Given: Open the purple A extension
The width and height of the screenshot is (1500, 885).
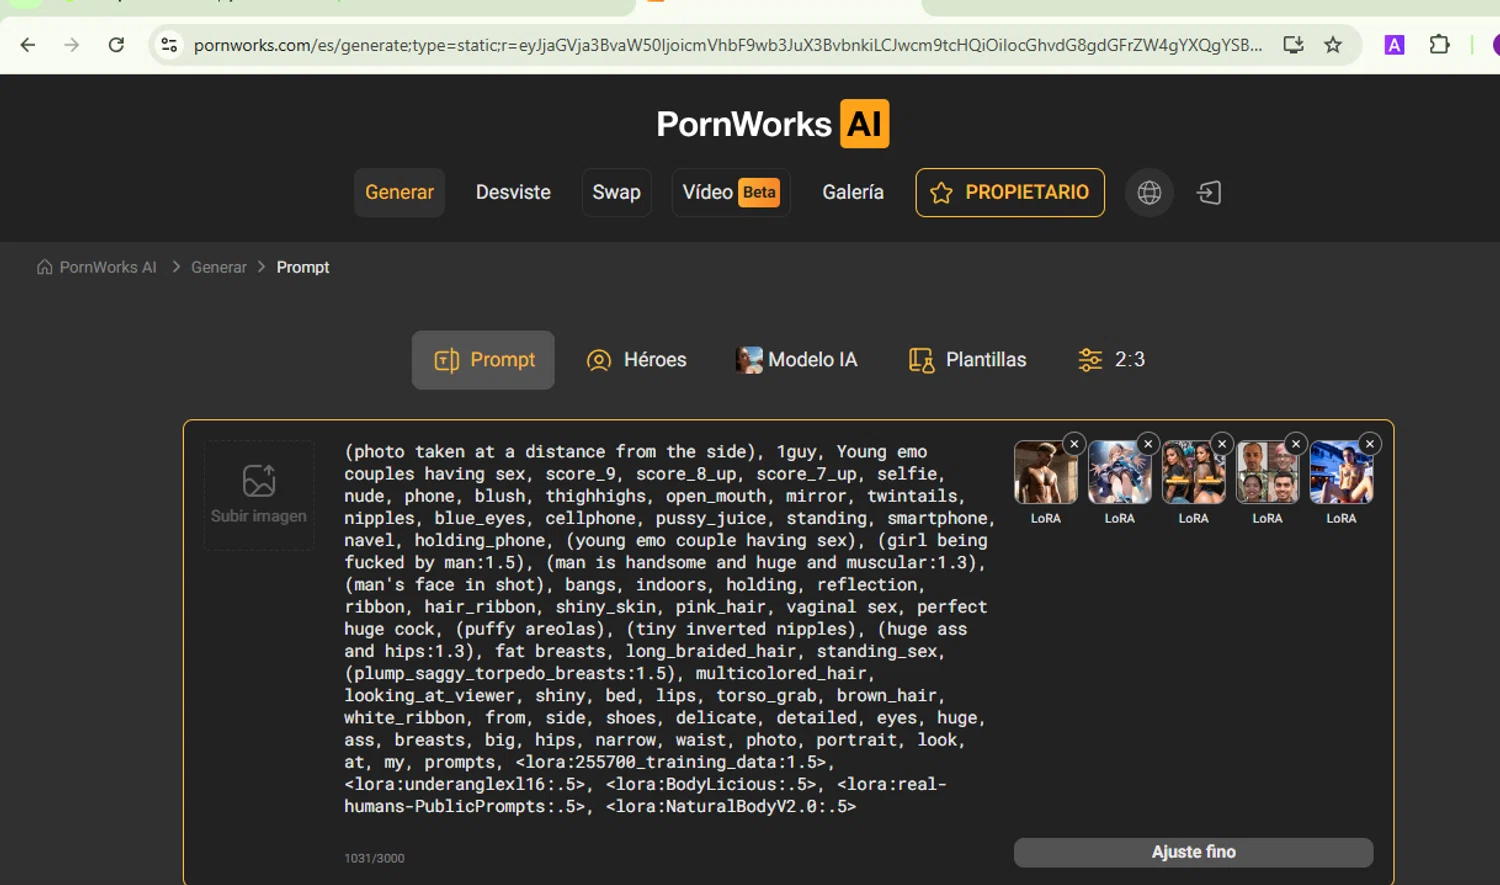Looking at the screenshot, I should pos(1394,45).
